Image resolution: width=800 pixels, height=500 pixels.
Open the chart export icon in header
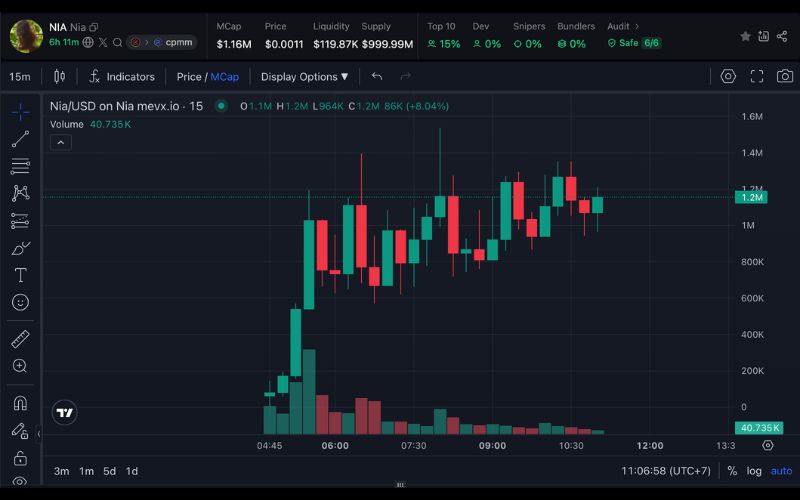coord(764,36)
